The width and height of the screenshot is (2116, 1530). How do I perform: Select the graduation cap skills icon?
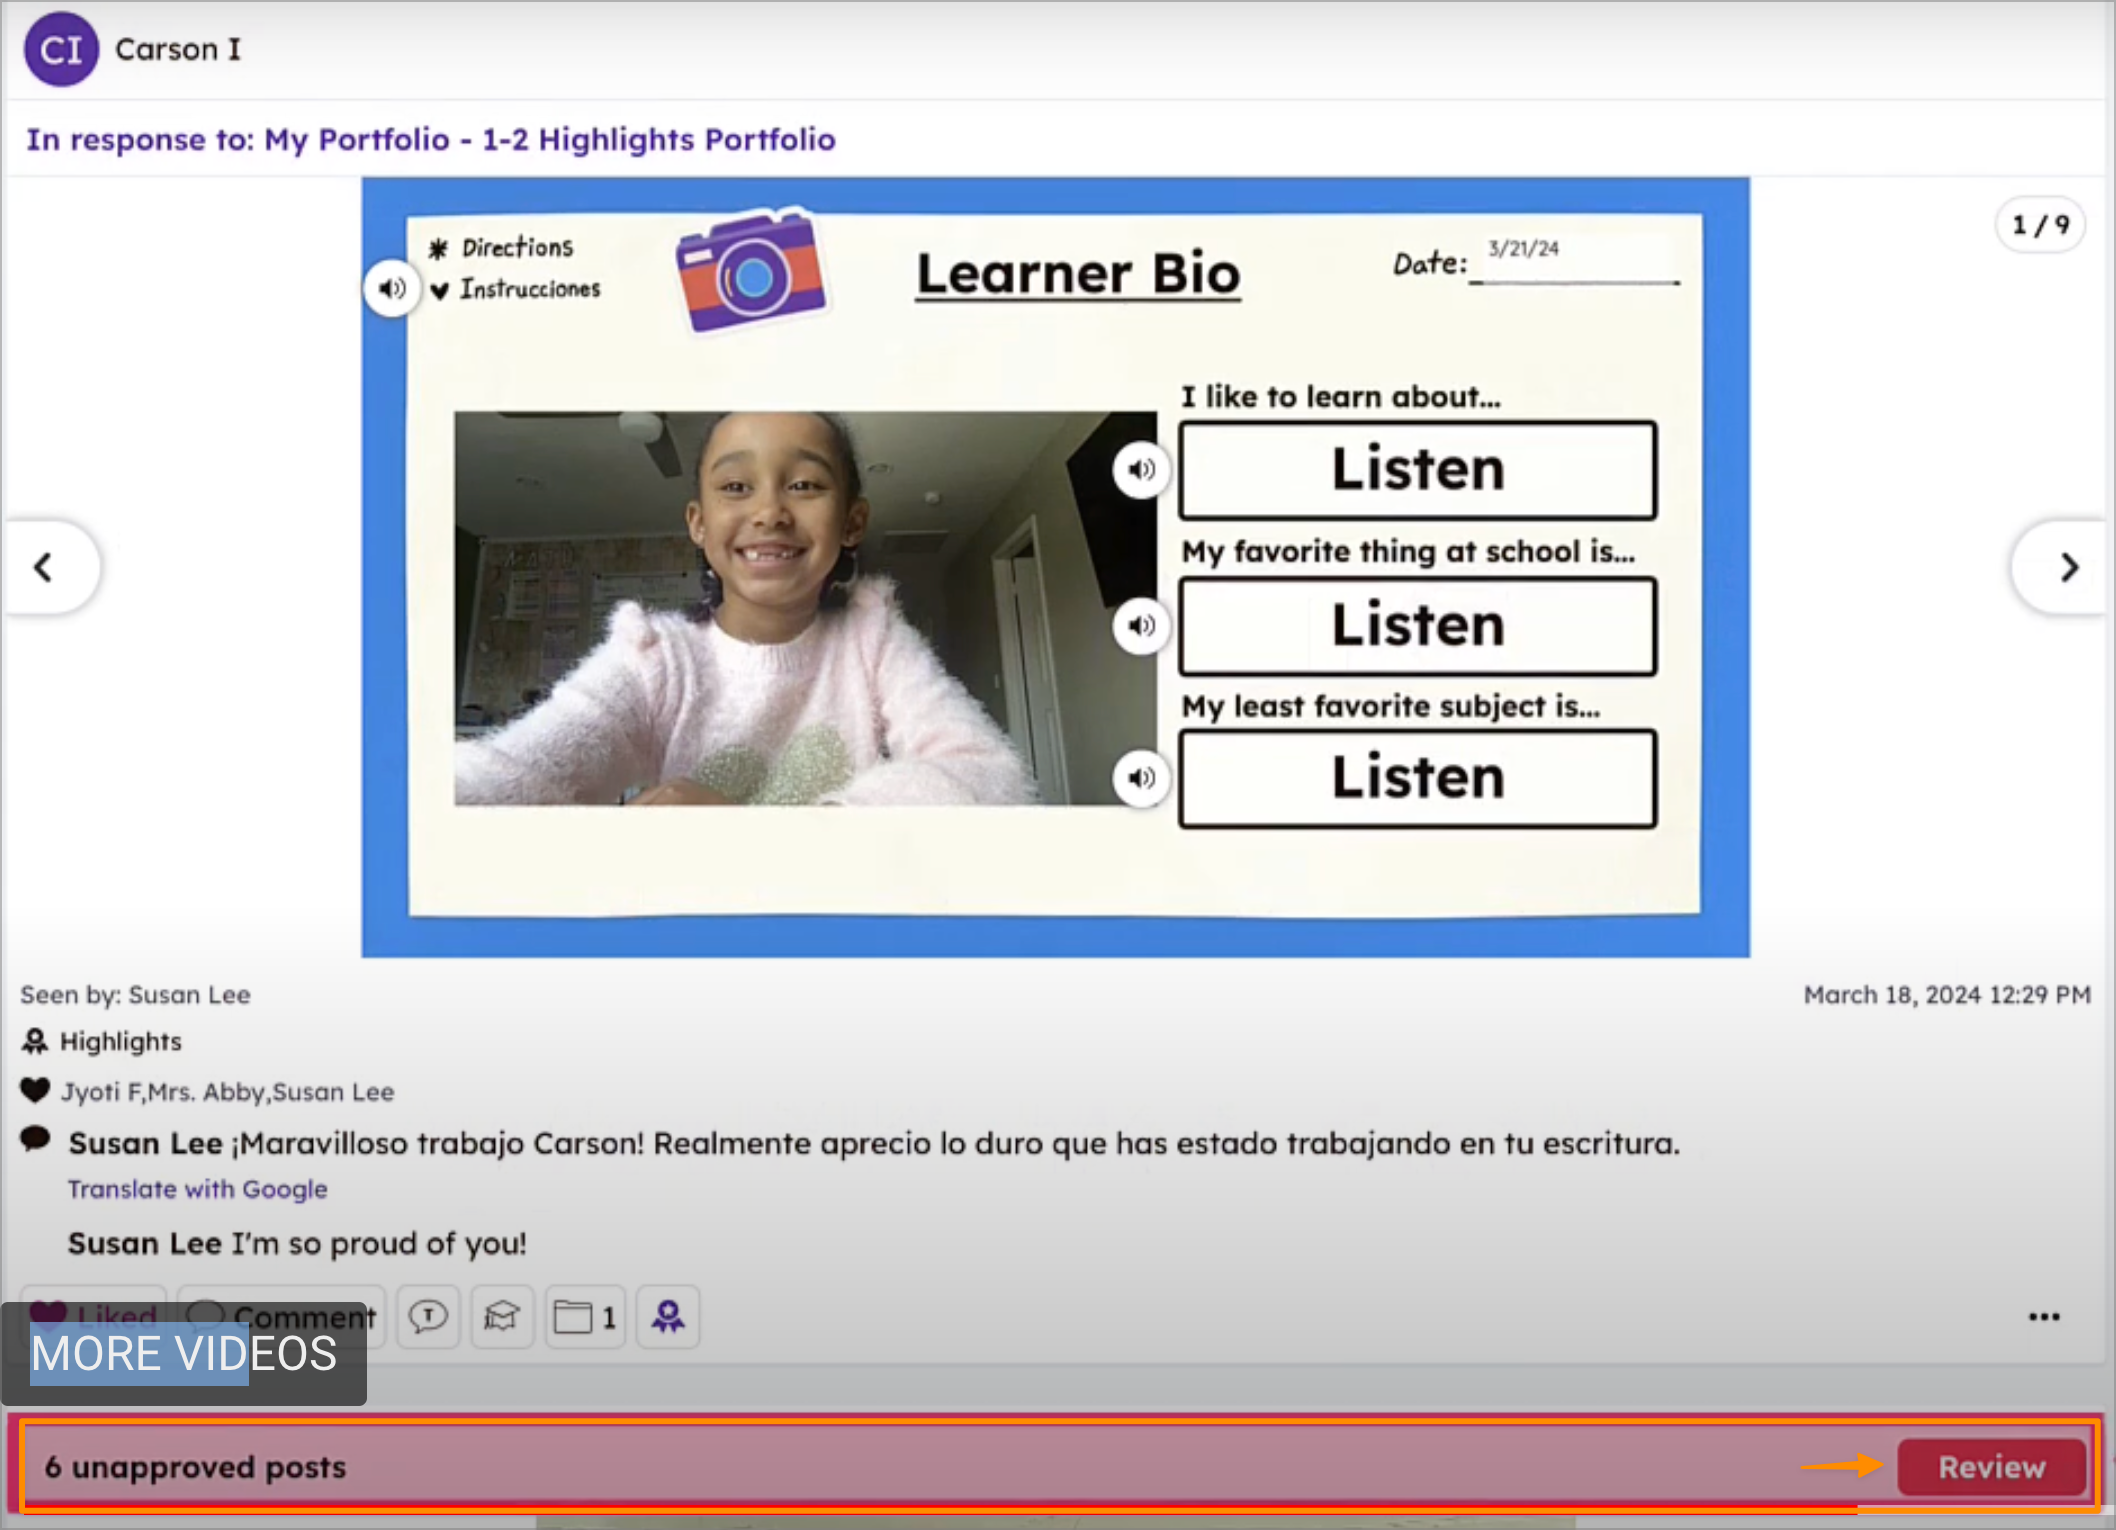(502, 1317)
